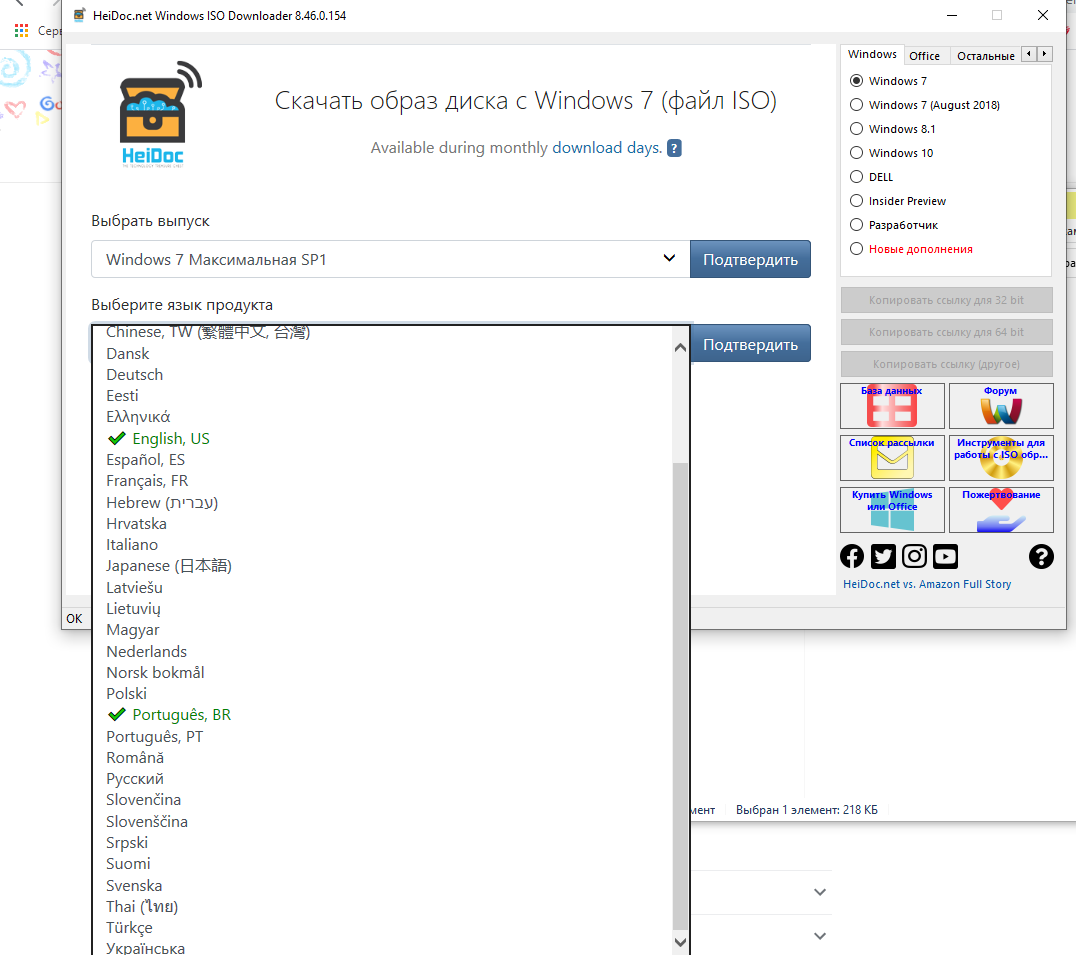Open the YouTube icon link

pos(945,557)
